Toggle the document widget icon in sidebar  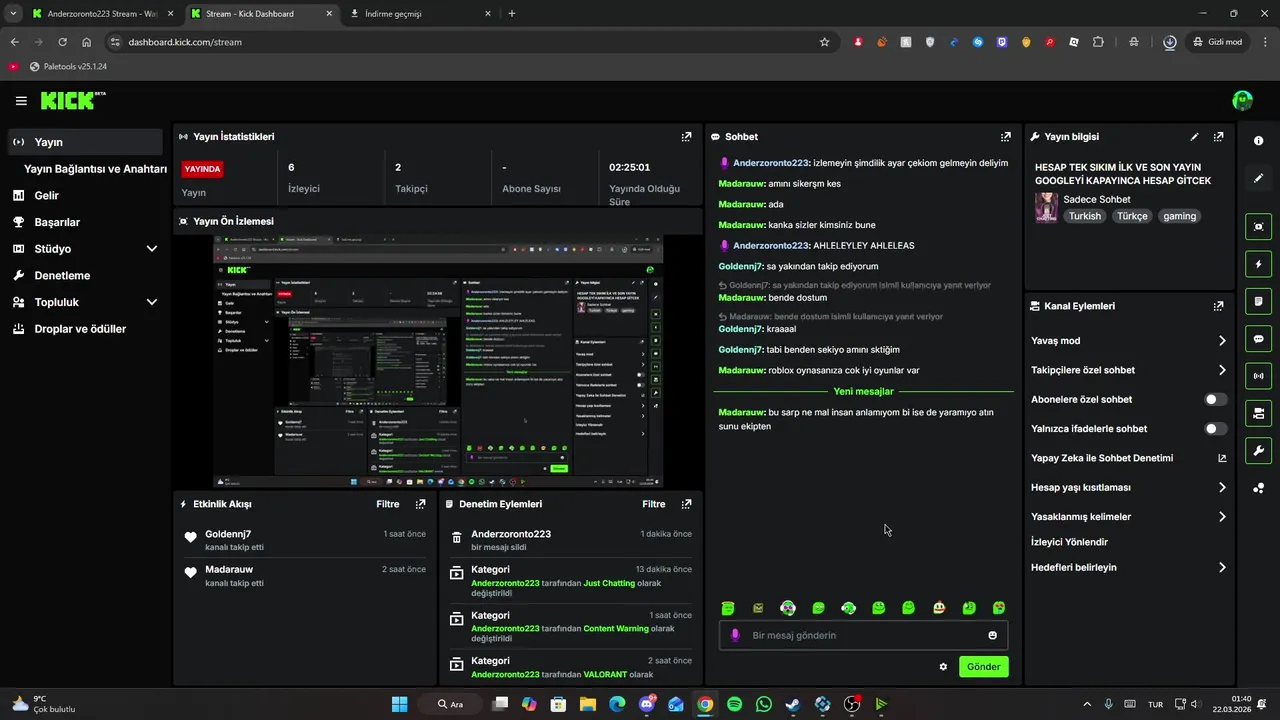point(1258,301)
